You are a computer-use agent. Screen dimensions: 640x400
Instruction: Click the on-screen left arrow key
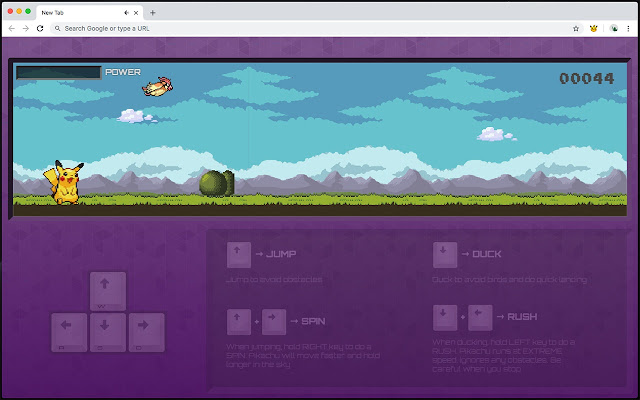(69, 332)
